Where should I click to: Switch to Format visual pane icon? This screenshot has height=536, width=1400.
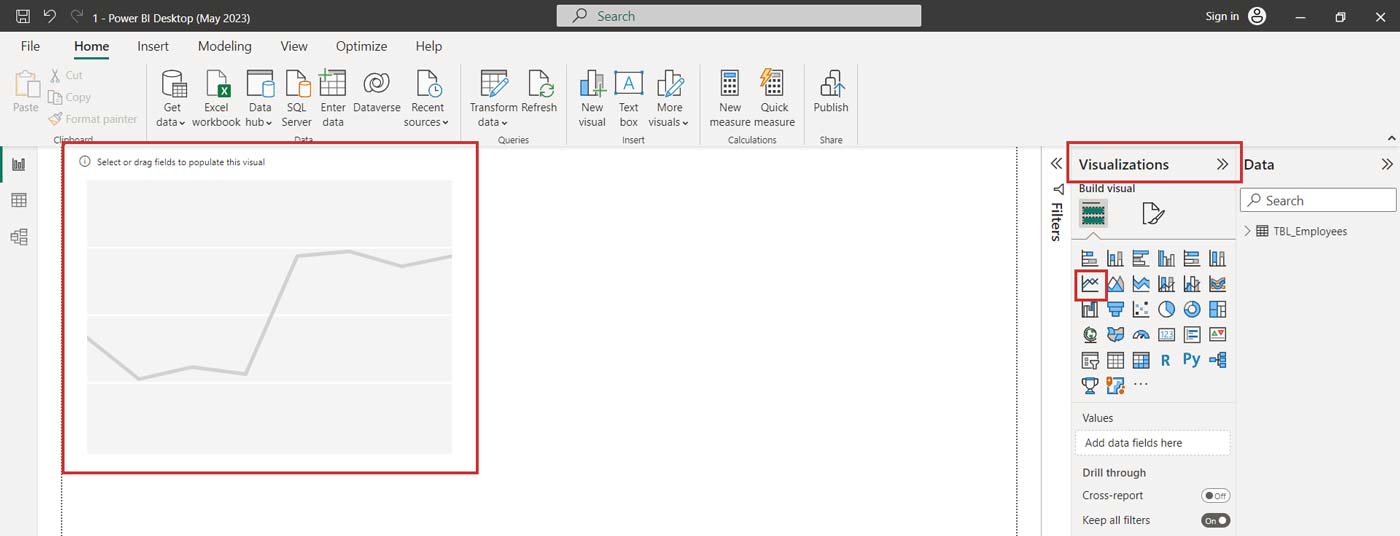pyautogui.click(x=1153, y=213)
